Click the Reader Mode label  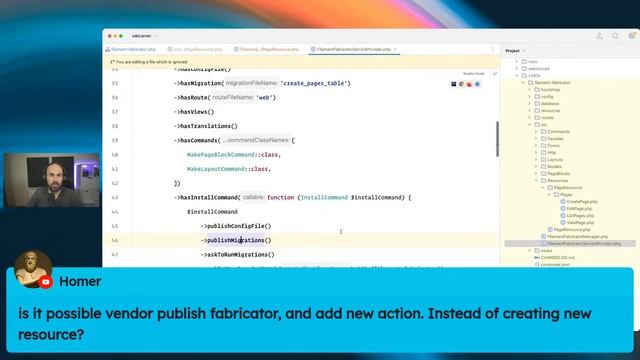(473, 74)
